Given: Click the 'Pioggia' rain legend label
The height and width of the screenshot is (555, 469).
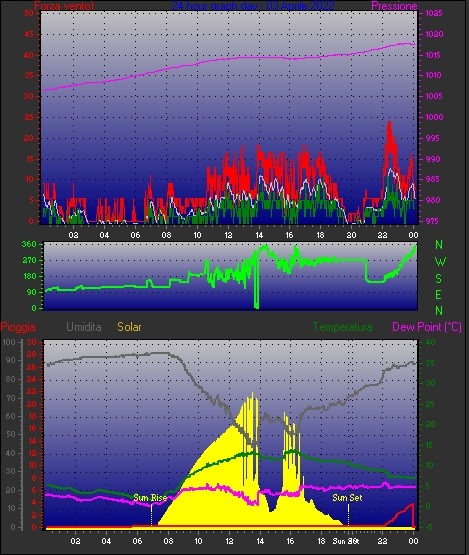Looking at the screenshot, I should [18, 327].
